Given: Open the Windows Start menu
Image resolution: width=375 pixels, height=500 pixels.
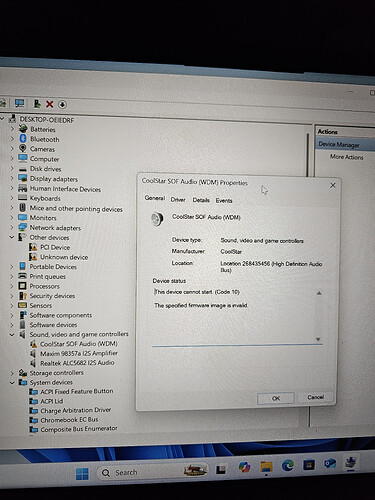Looking at the screenshot, I should (82, 474).
